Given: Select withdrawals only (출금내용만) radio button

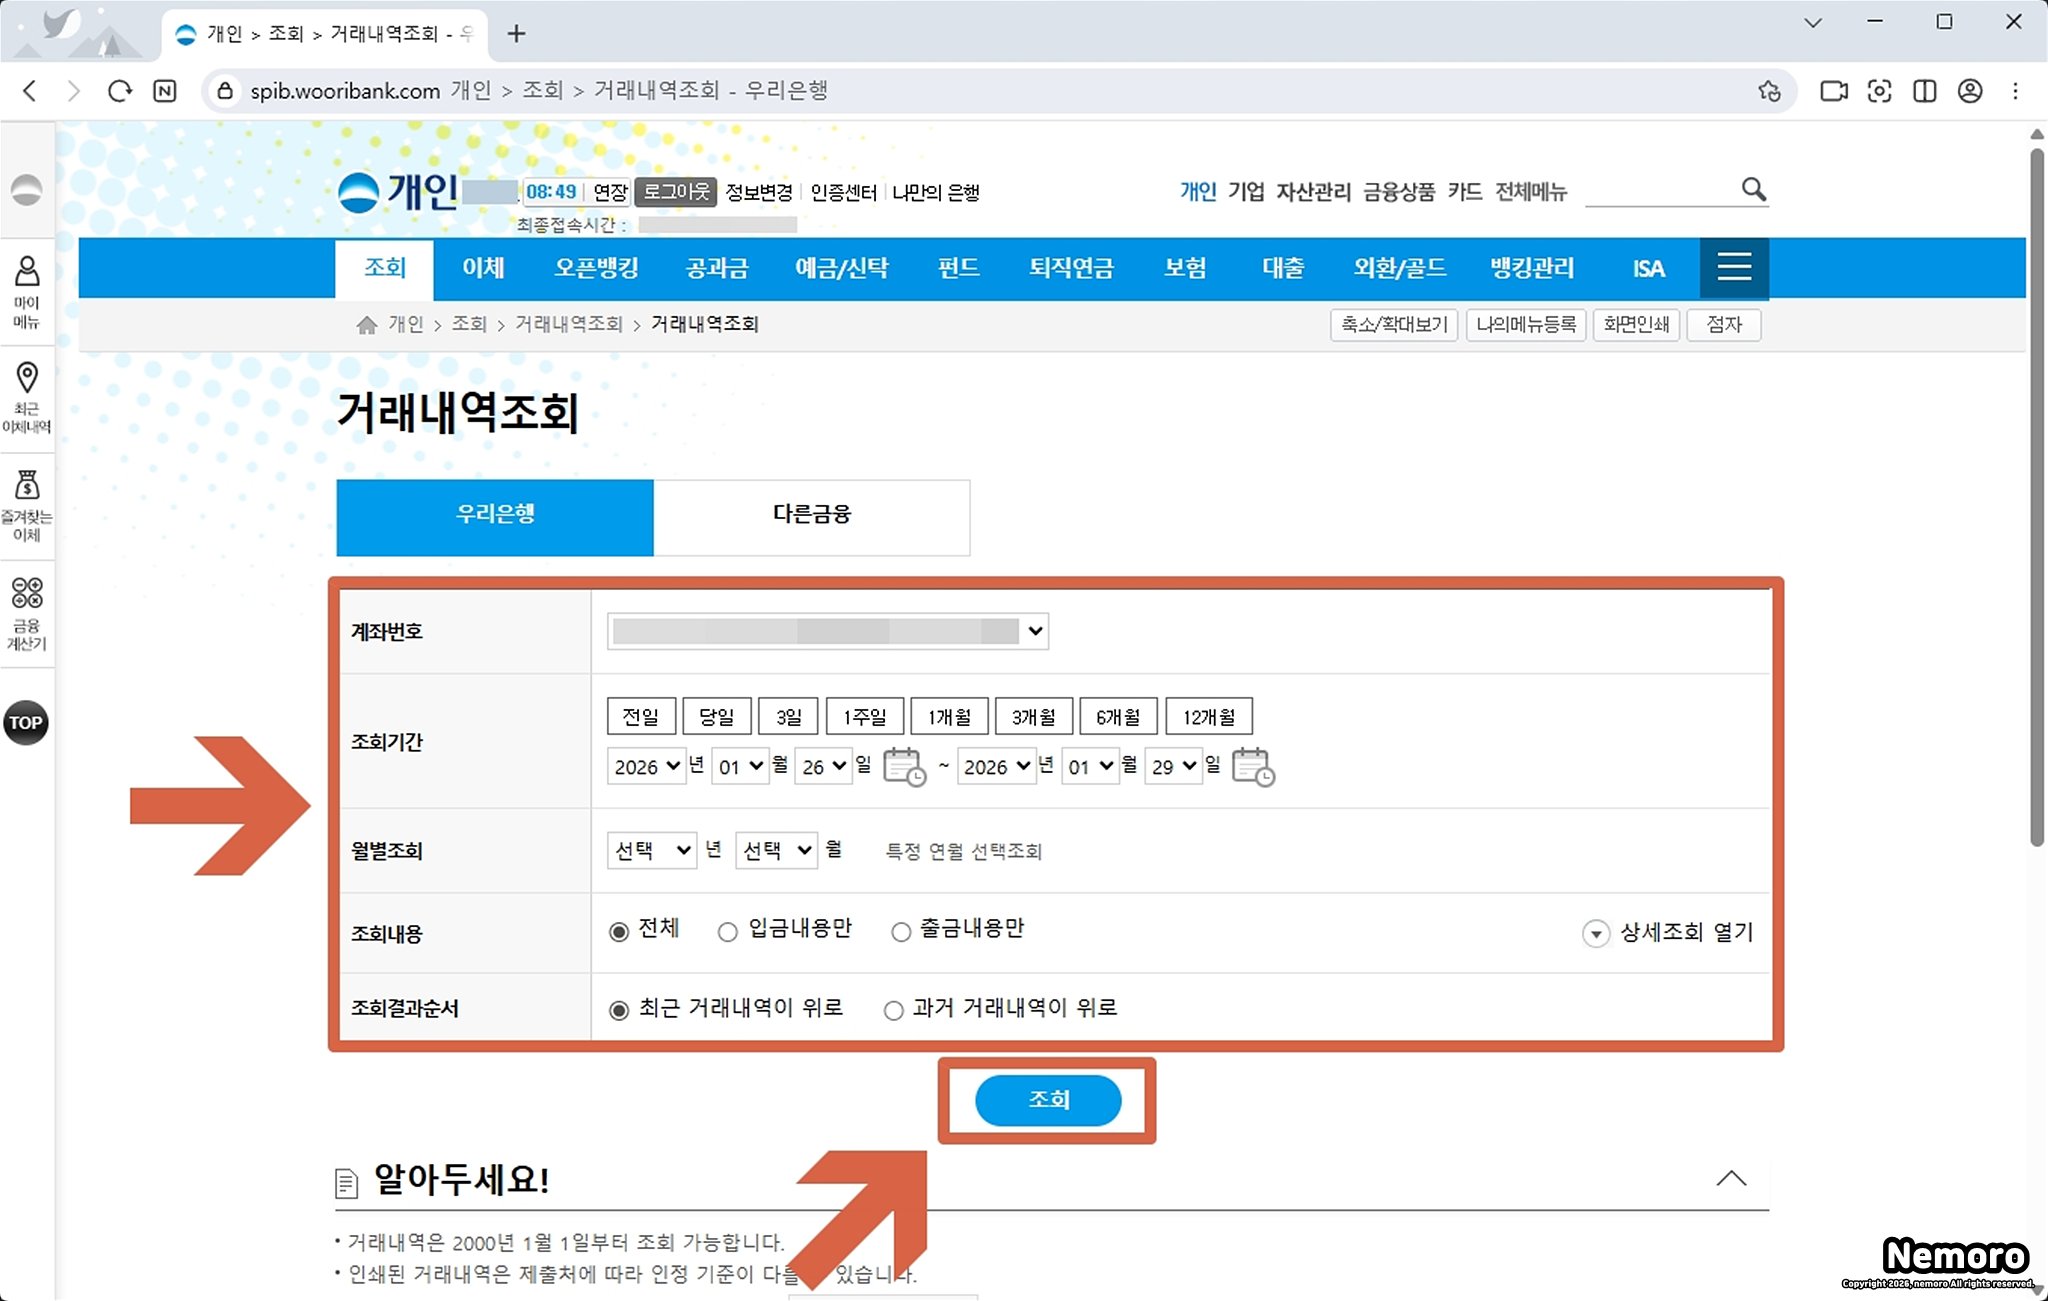Looking at the screenshot, I should pyautogui.click(x=901, y=932).
